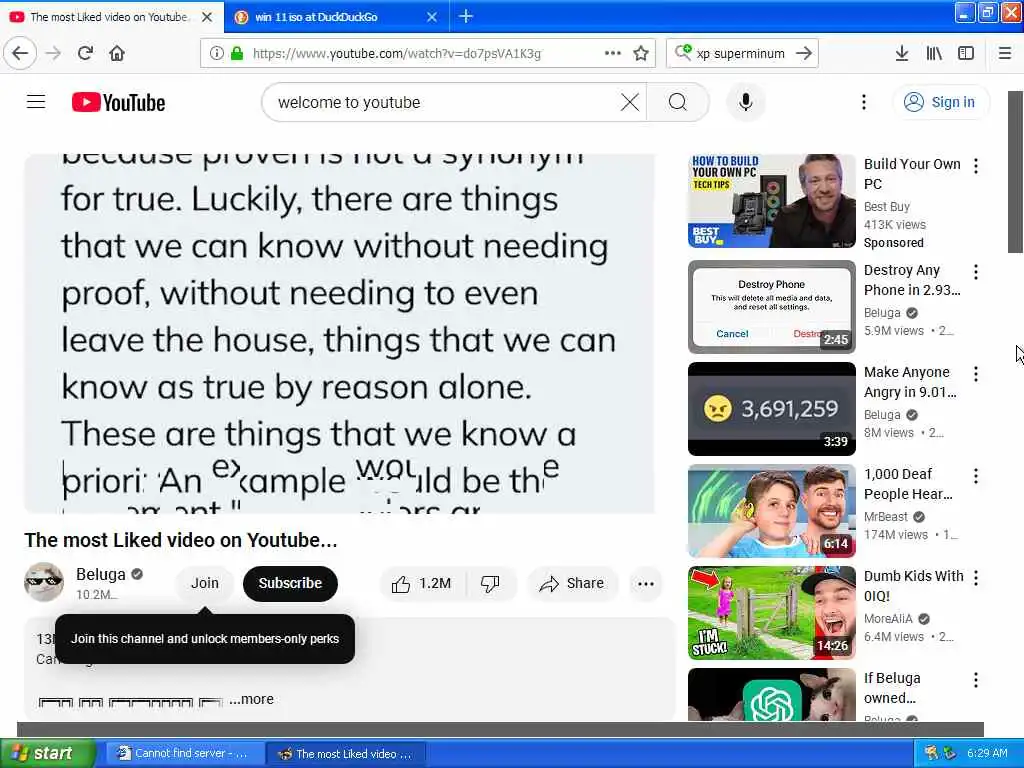Image resolution: width=1024 pixels, height=768 pixels.
Task: Open options for Make Anyone Angry video
Action: pyautogui.click(x=976, y=374)
